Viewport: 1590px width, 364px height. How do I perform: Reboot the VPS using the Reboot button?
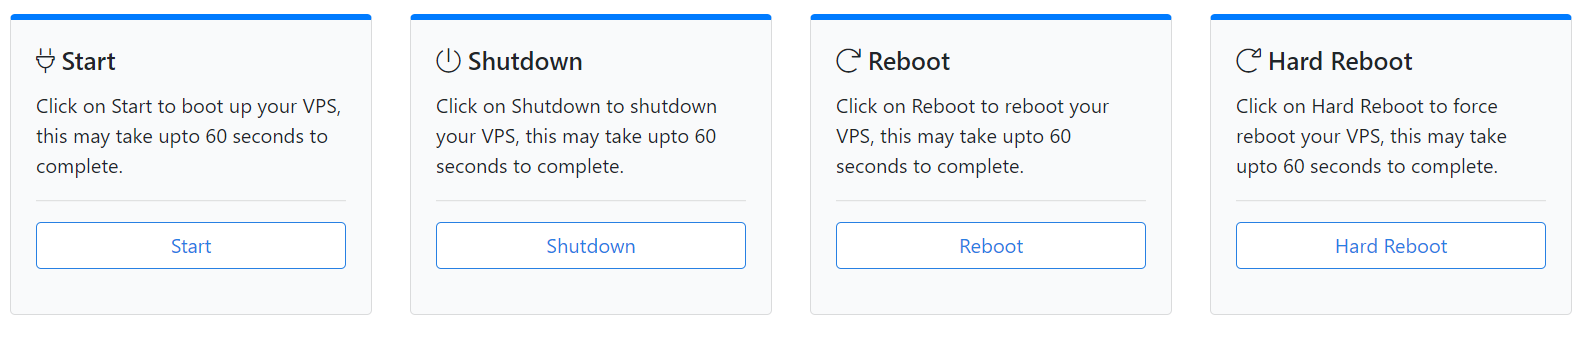pyautogui.click(x=991, y=246)
